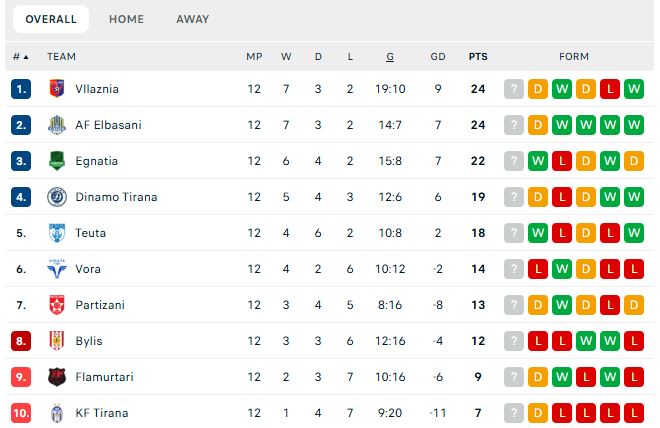Sort table by rank number column

pos(20,57)
